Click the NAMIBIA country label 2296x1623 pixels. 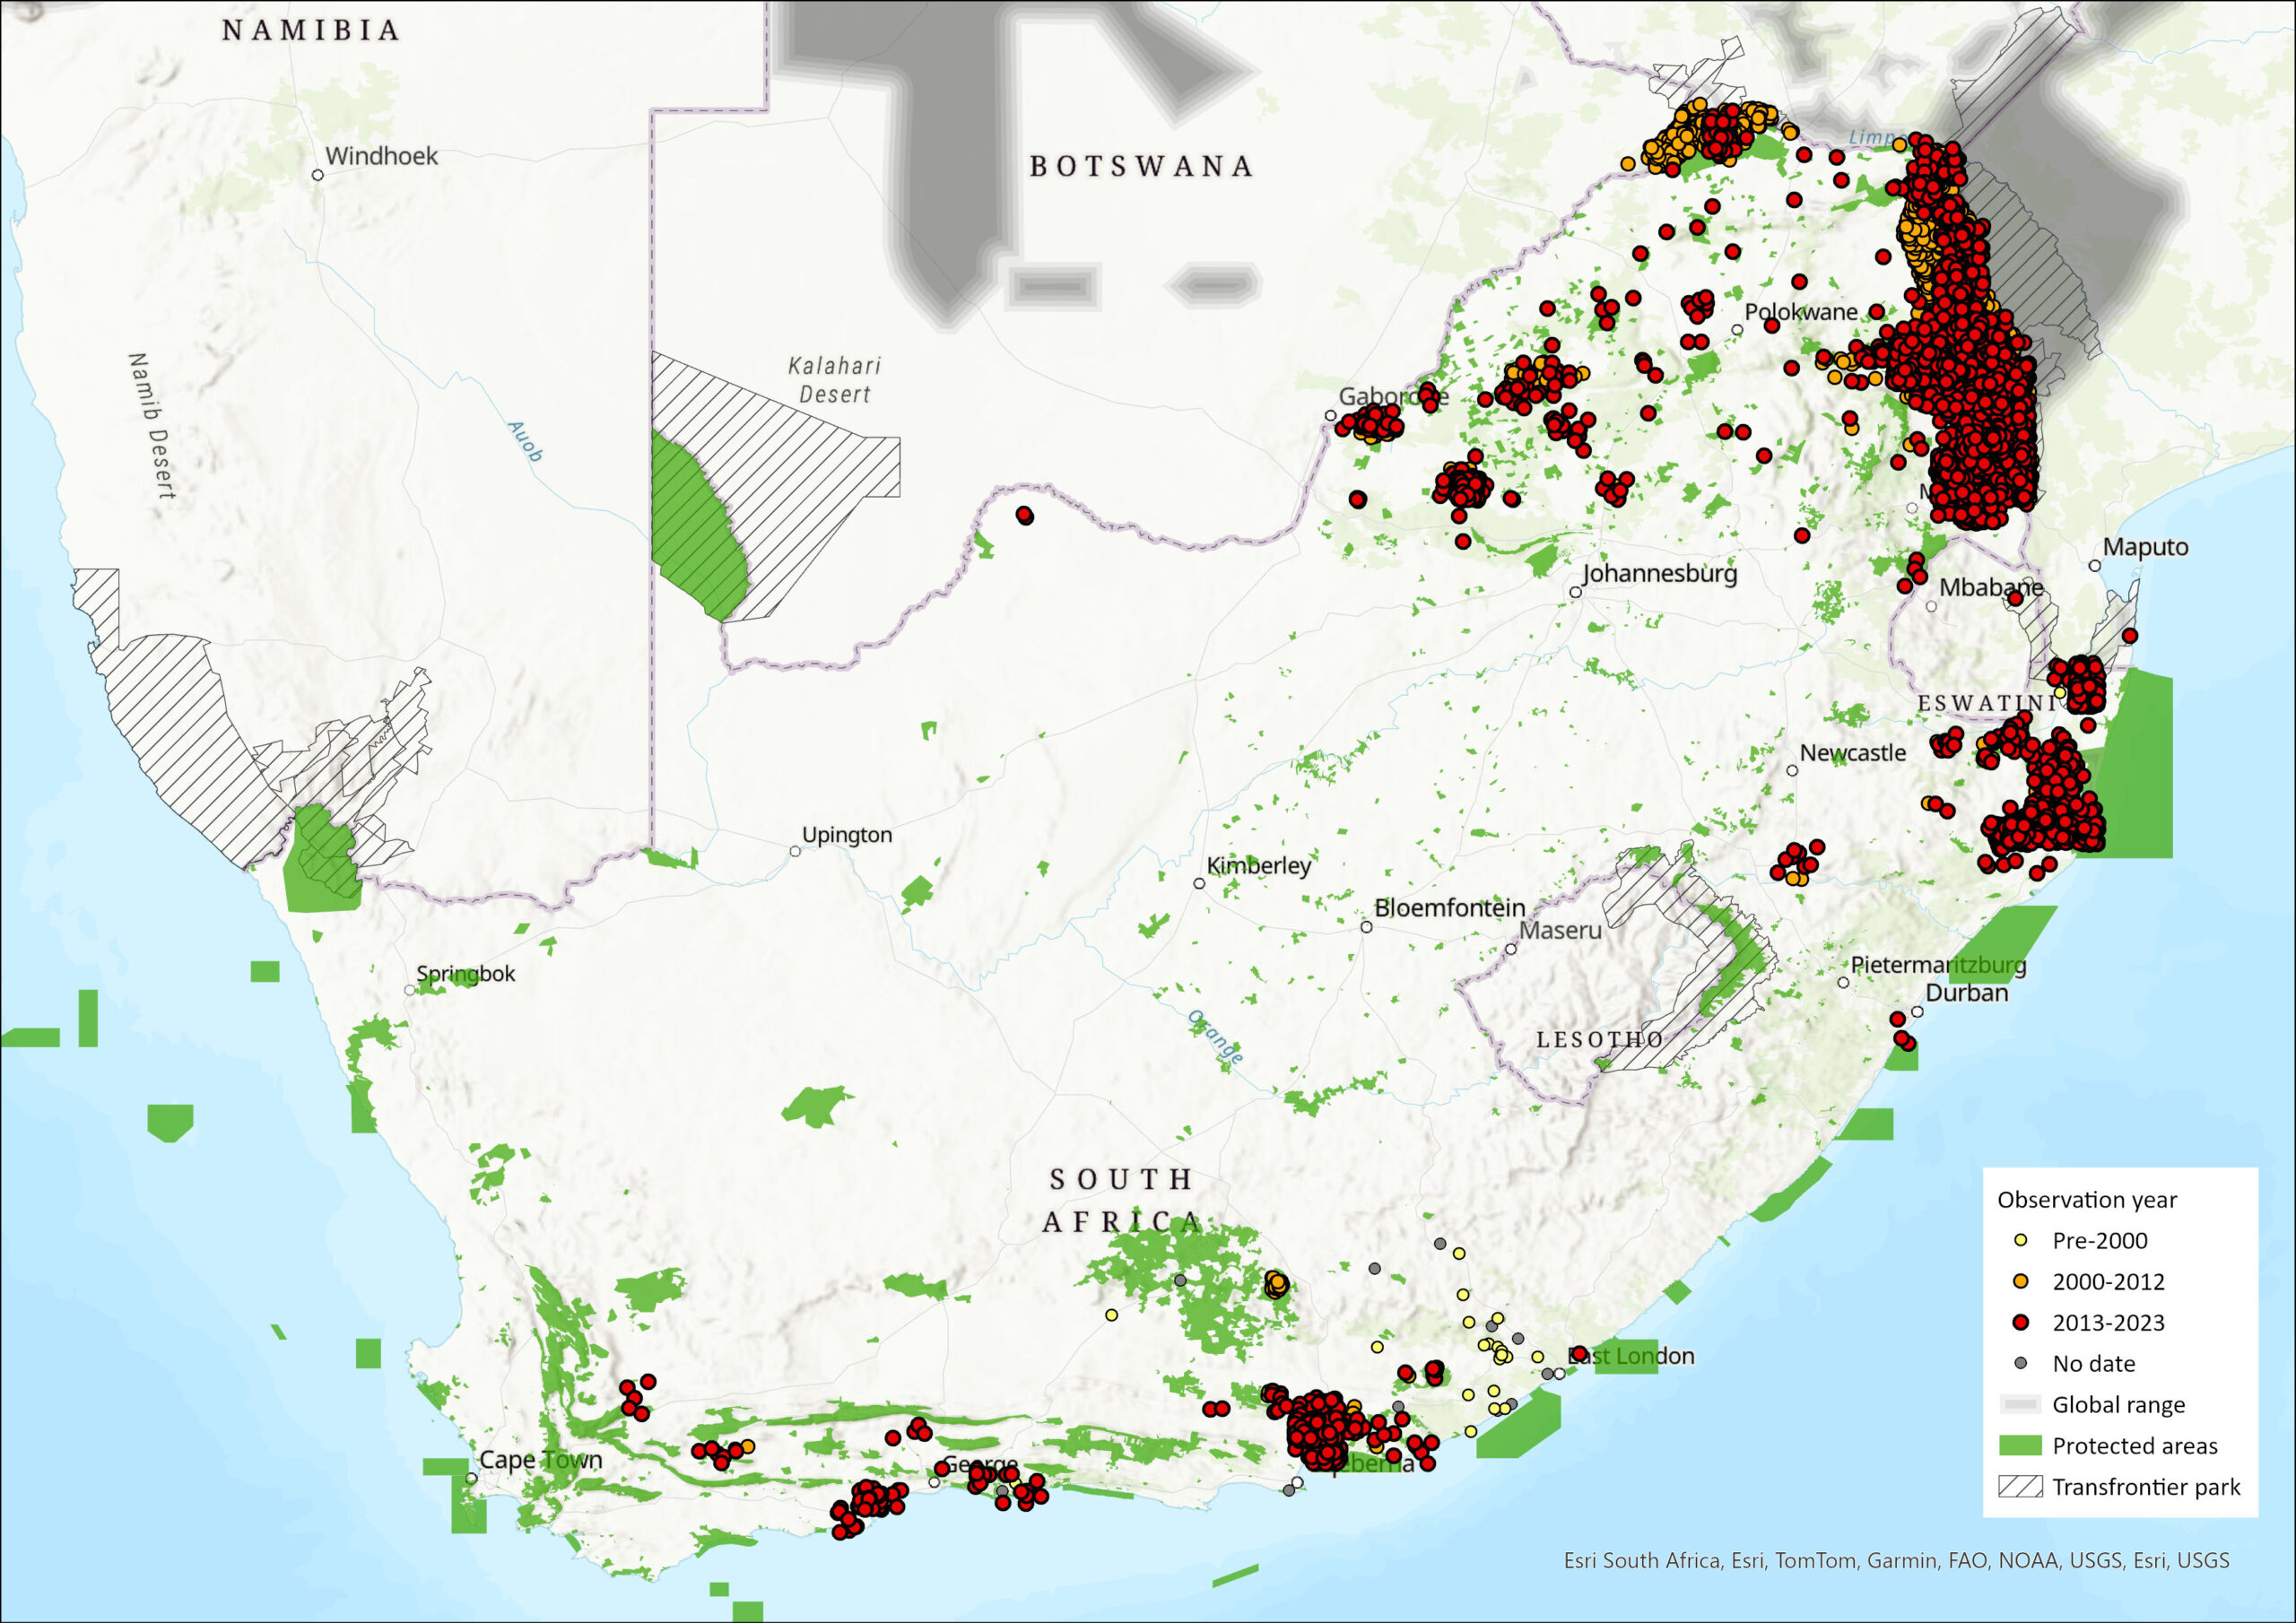click(x=311, y=30)
